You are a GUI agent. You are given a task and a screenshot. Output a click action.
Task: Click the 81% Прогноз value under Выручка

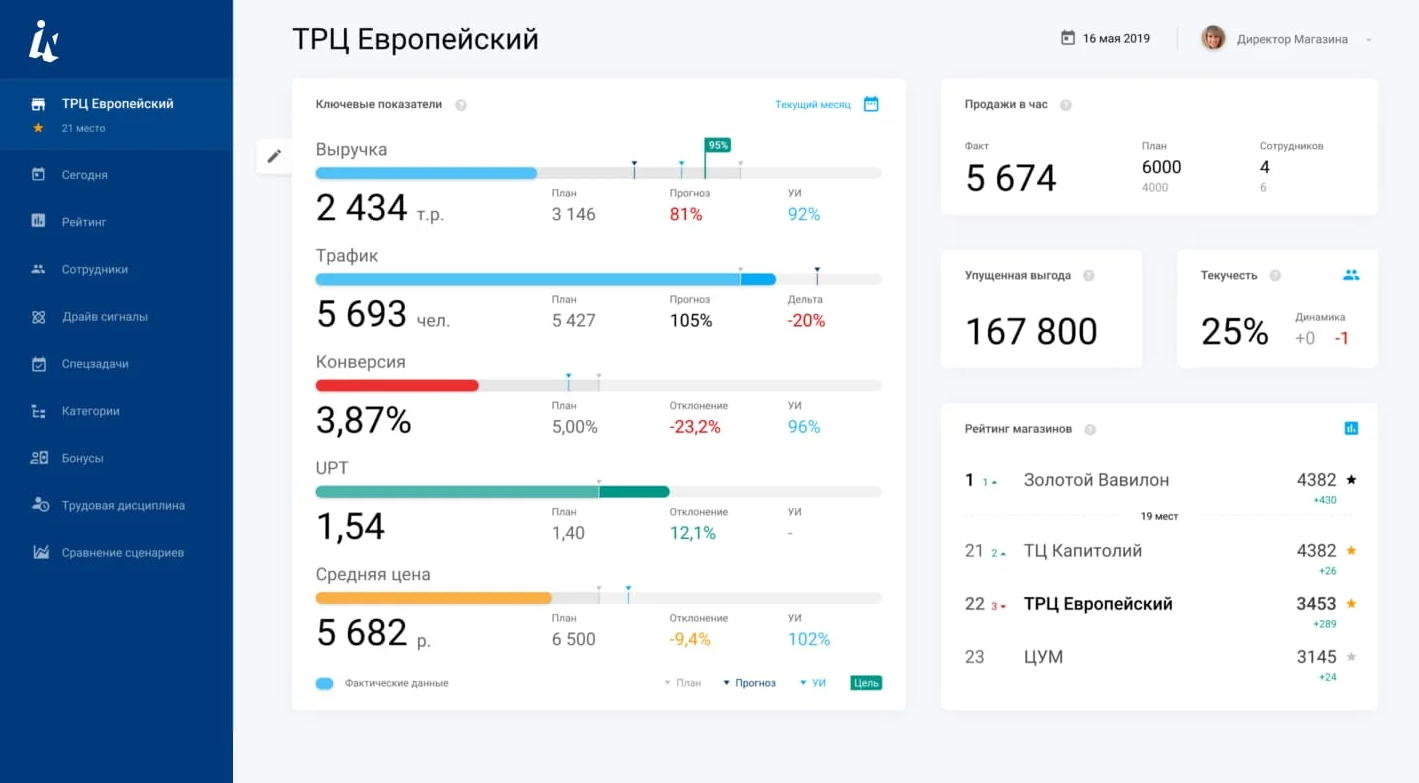click(686, 214)
